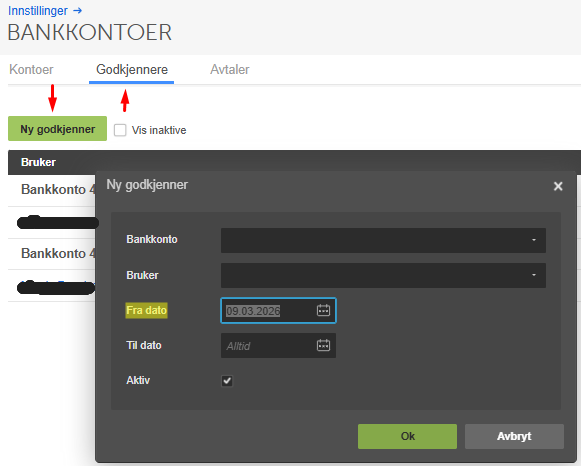
Task: Click the Bruker column header
Action: pos(39,162)
